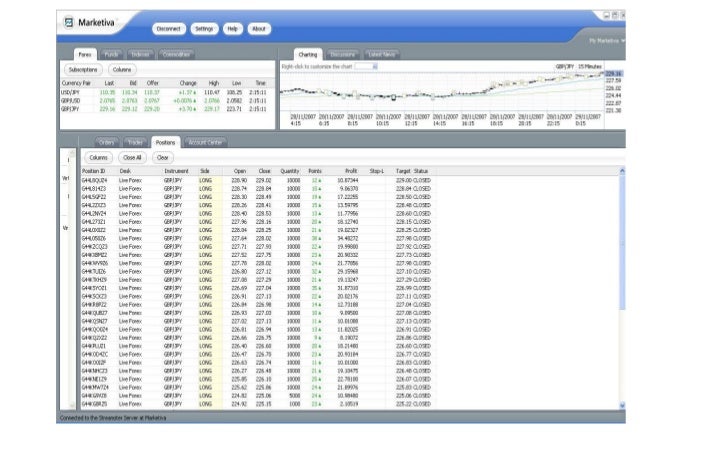
Task: Switch to the Indexes tab
Action: (x=140, y=54)
